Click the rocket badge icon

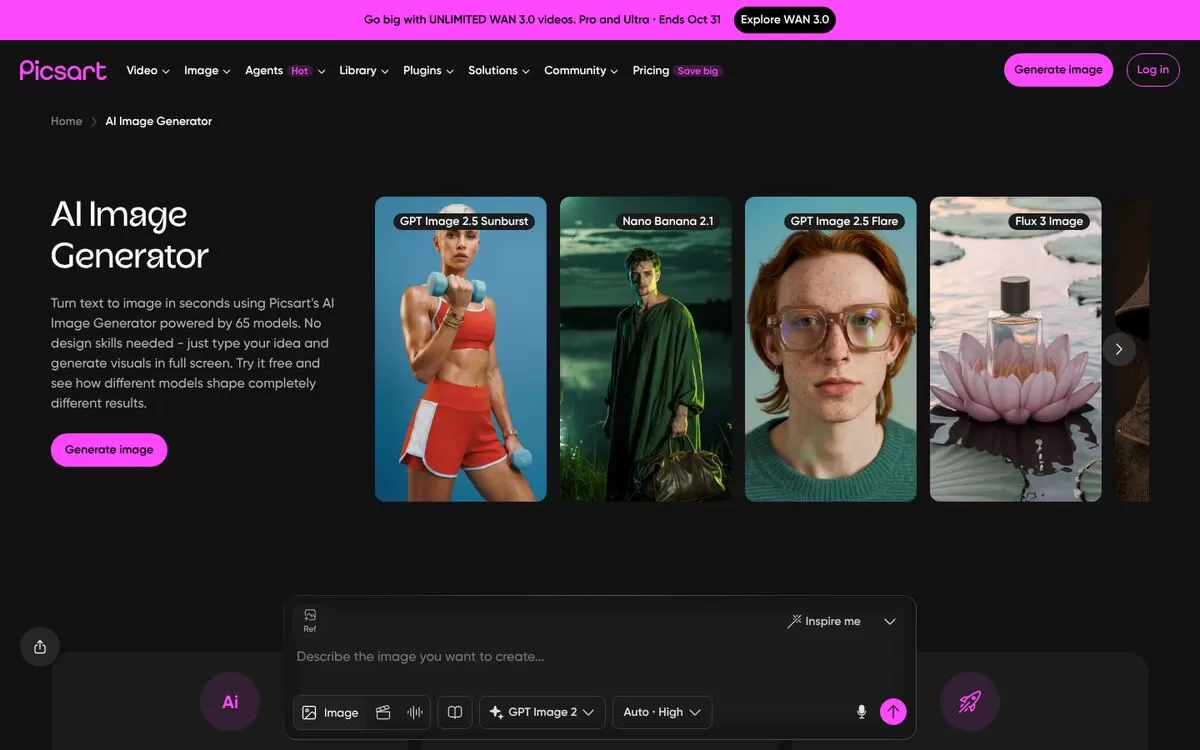970,702
